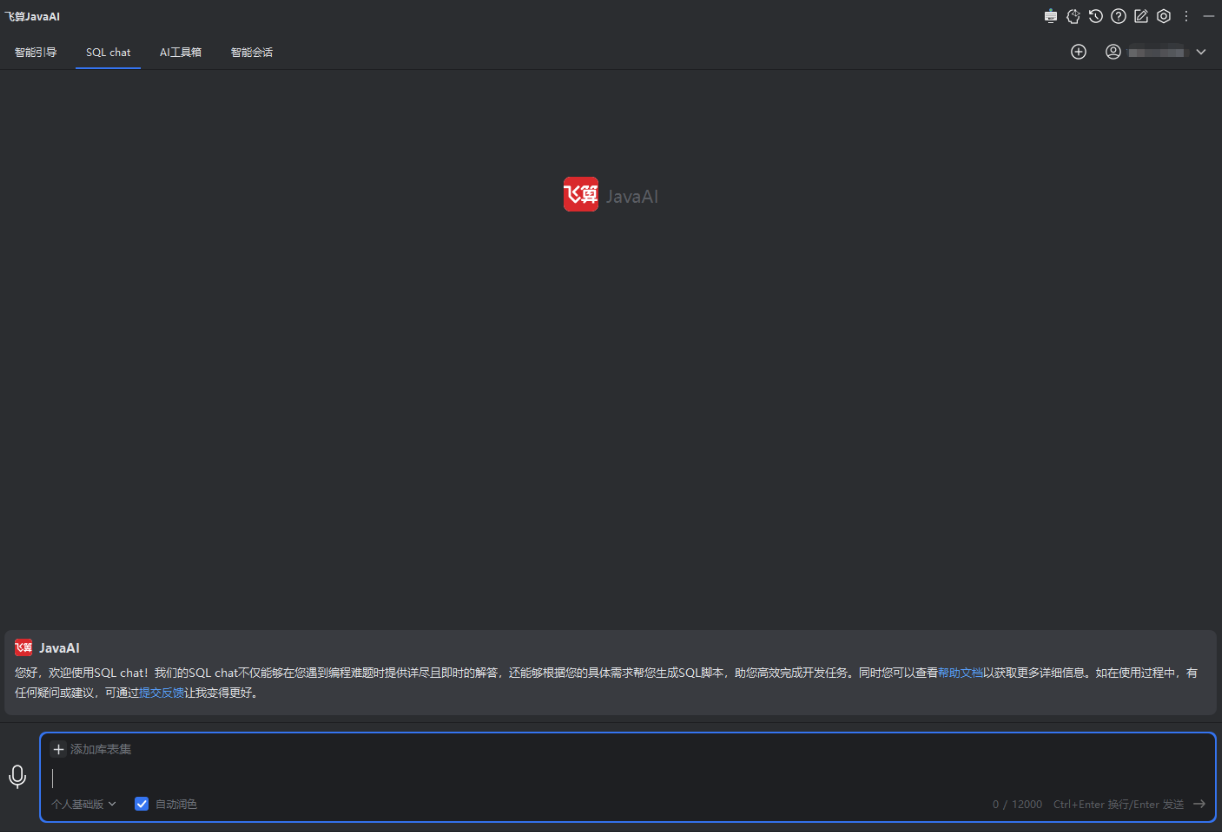The width and height of the screenshot is (1222, 832).
Task: Open the history clock icon
Action: click(x=1096, y=16)
